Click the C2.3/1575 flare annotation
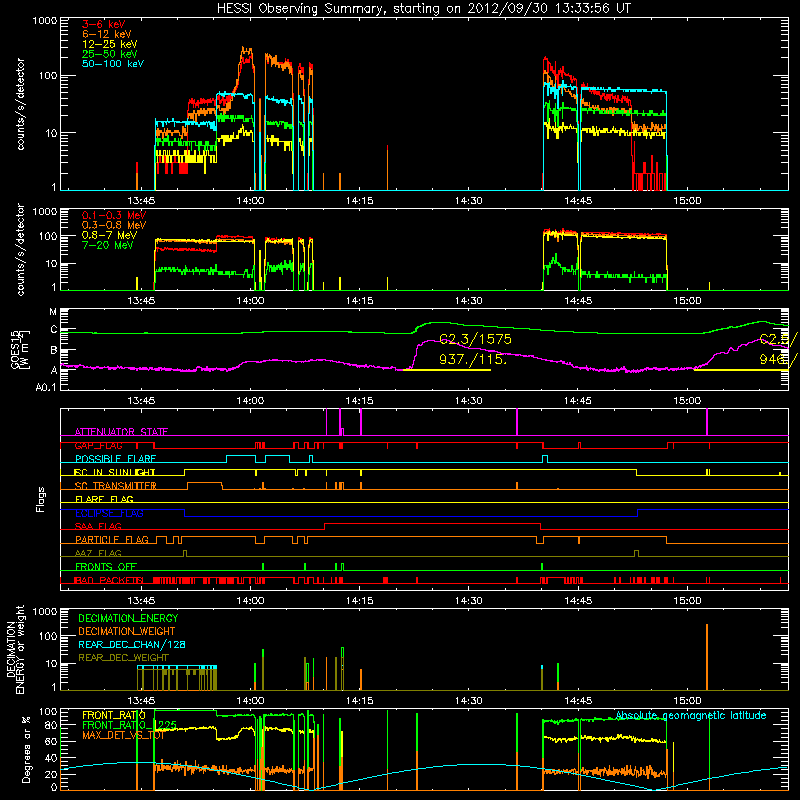 tap(476, 339)
